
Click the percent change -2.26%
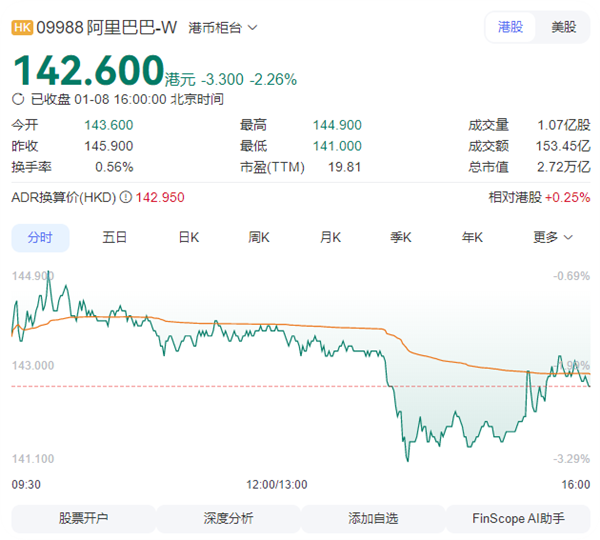pos(273,80)
